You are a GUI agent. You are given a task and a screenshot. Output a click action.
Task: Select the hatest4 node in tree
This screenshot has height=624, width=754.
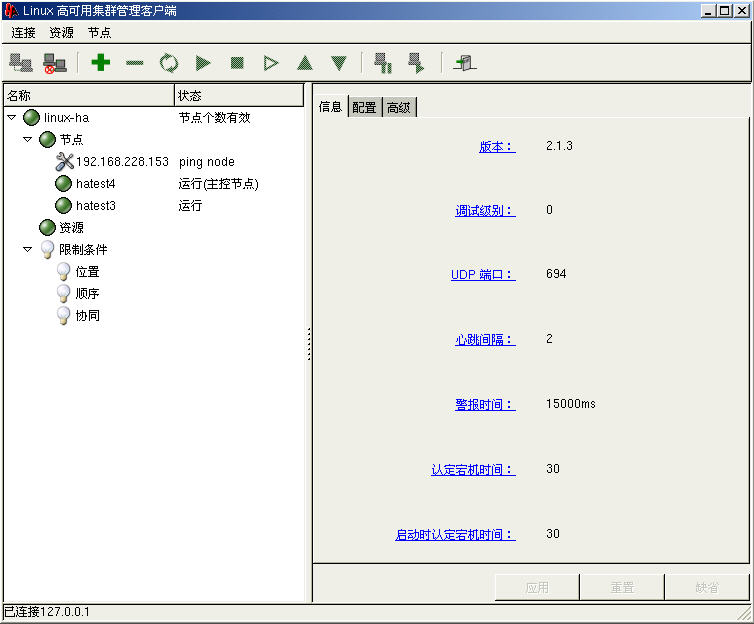95,184
